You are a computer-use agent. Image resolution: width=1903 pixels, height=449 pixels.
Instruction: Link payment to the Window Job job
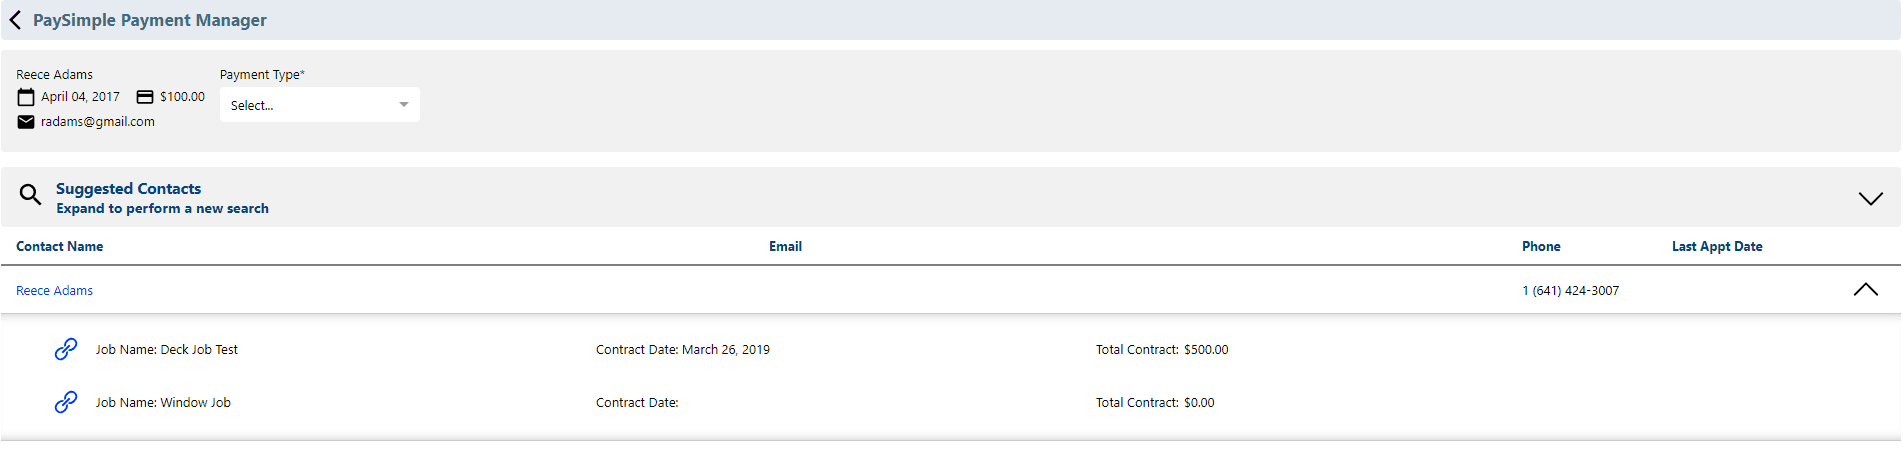[x=66, y=402]
